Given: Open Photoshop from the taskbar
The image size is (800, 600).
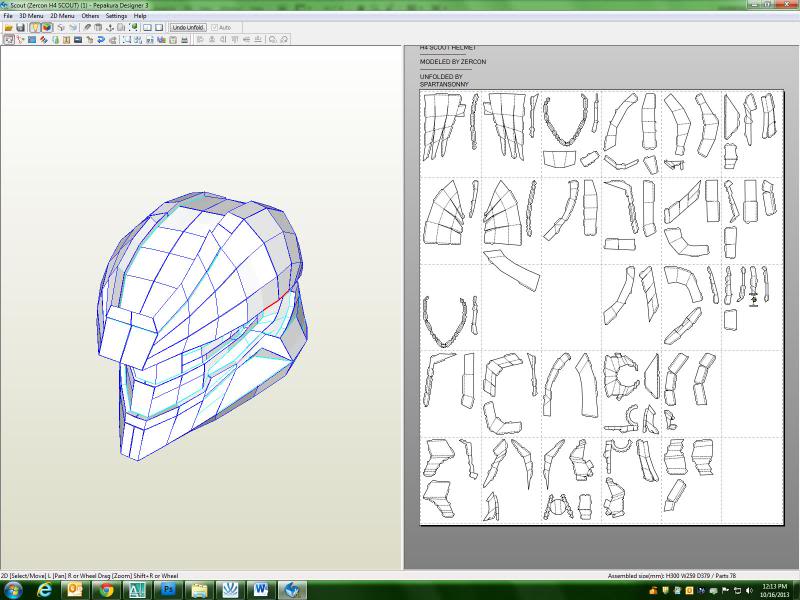Looking at the screenshot, I should [x=168, y=590].
